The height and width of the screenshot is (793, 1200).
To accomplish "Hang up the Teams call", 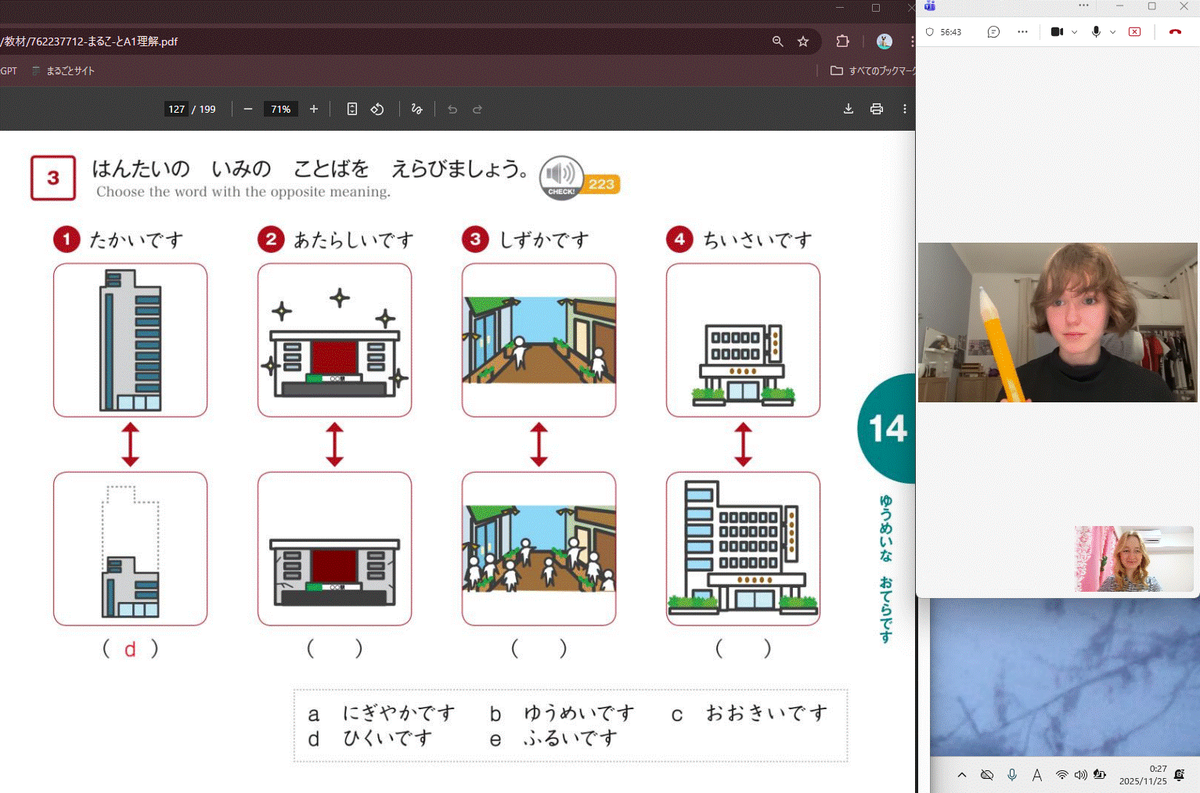I will pyautogui.click(x=1174, y=32).
